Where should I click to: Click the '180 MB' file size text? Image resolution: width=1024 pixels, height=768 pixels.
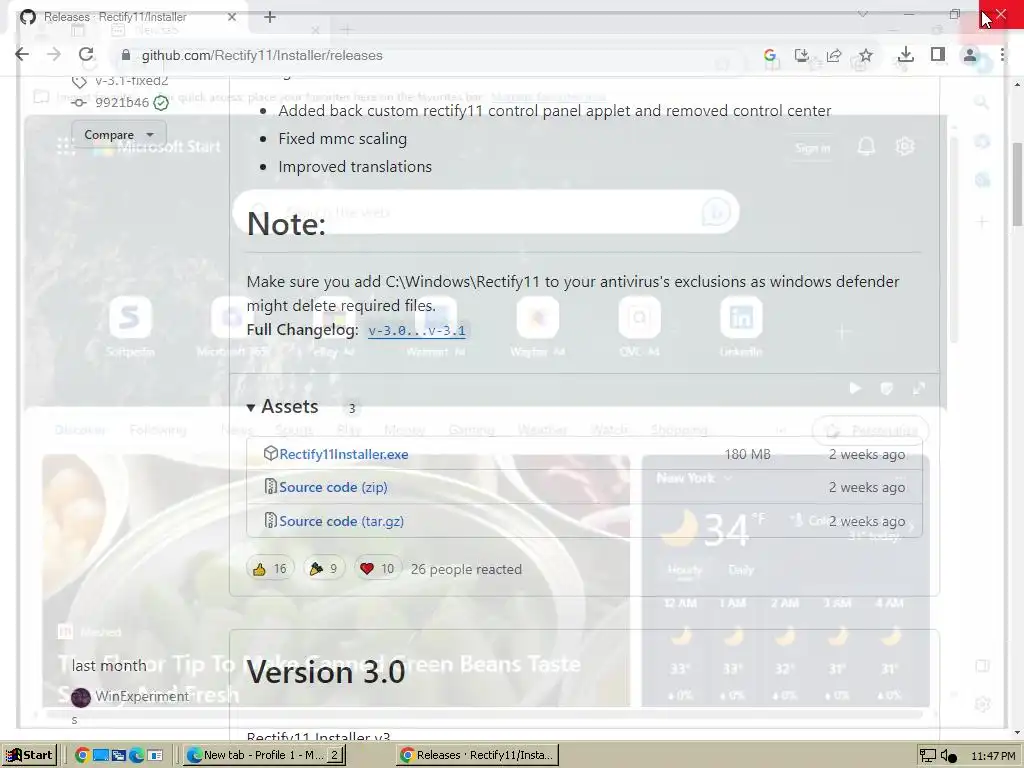[747, 455]
